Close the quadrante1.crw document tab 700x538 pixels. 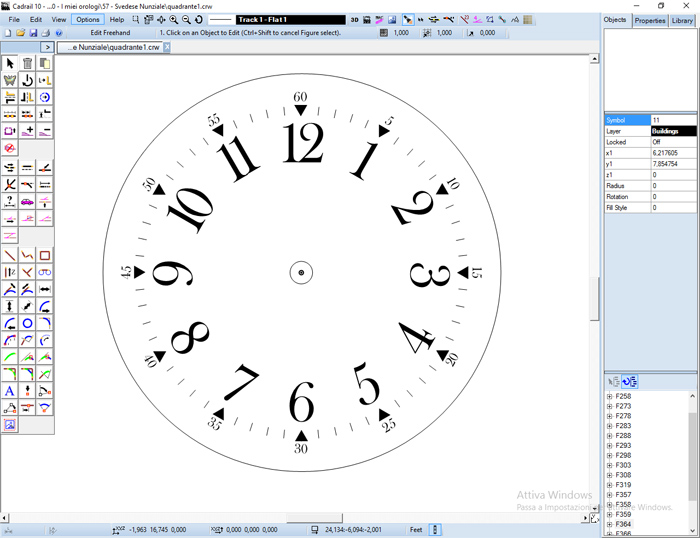pos(167,47)
